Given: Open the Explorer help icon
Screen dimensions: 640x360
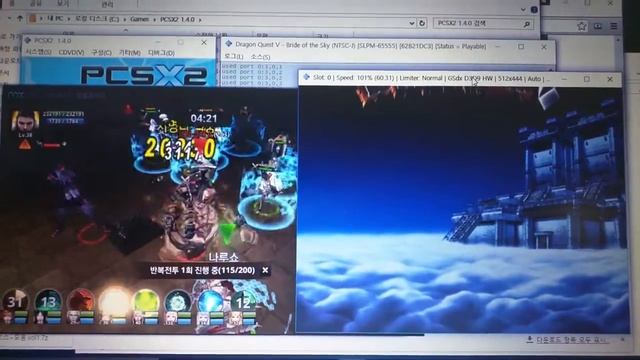Looking at the screenshot, I should (534, 9).
